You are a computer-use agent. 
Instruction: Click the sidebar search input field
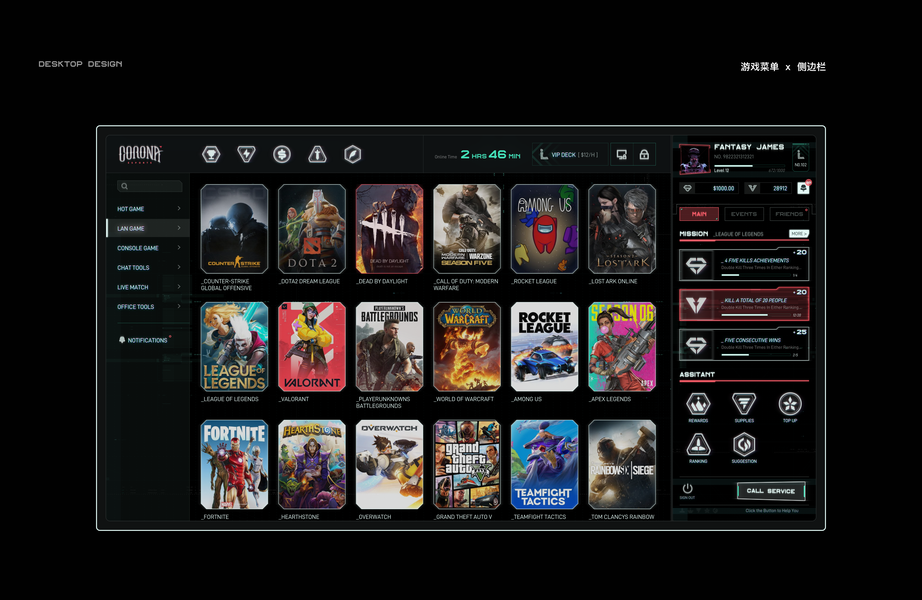click(x=149, y=186)
